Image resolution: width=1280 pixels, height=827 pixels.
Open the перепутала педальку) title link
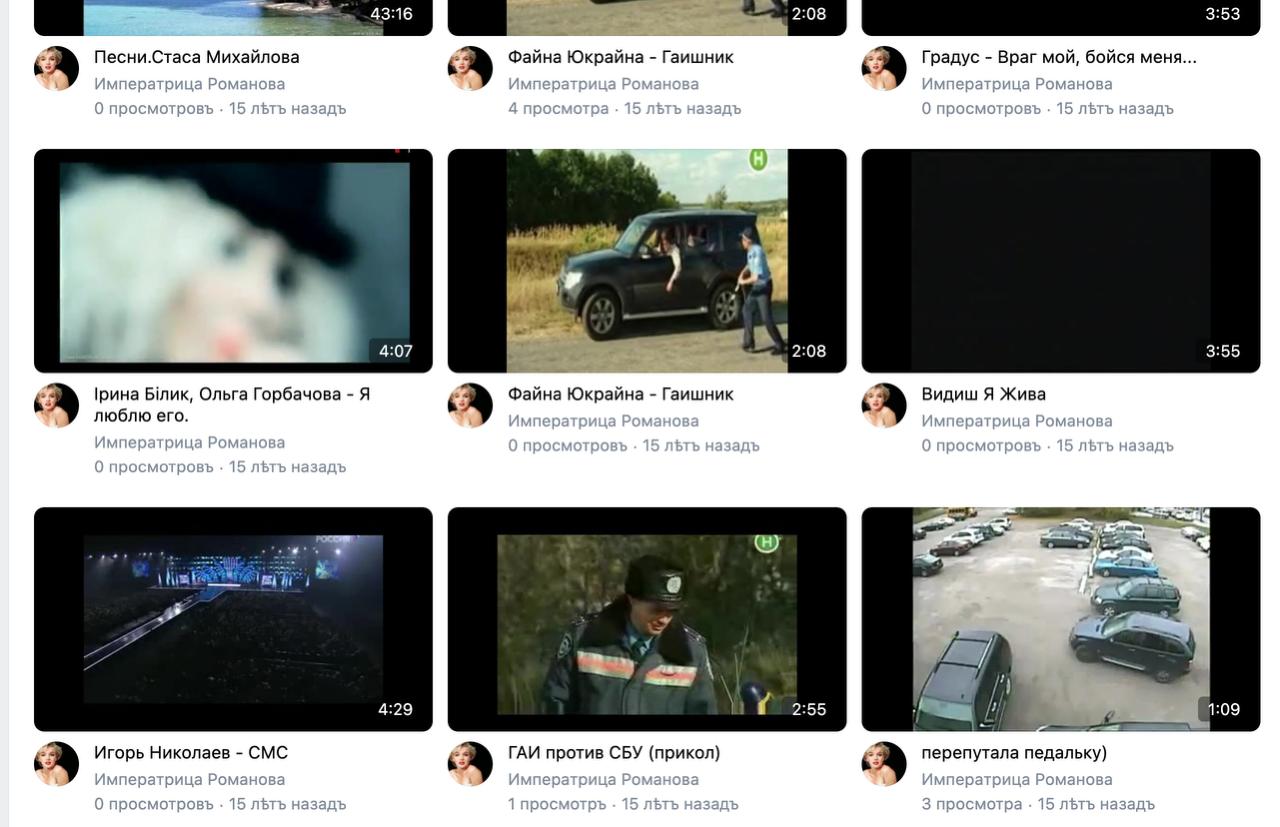pos(1014,752)
